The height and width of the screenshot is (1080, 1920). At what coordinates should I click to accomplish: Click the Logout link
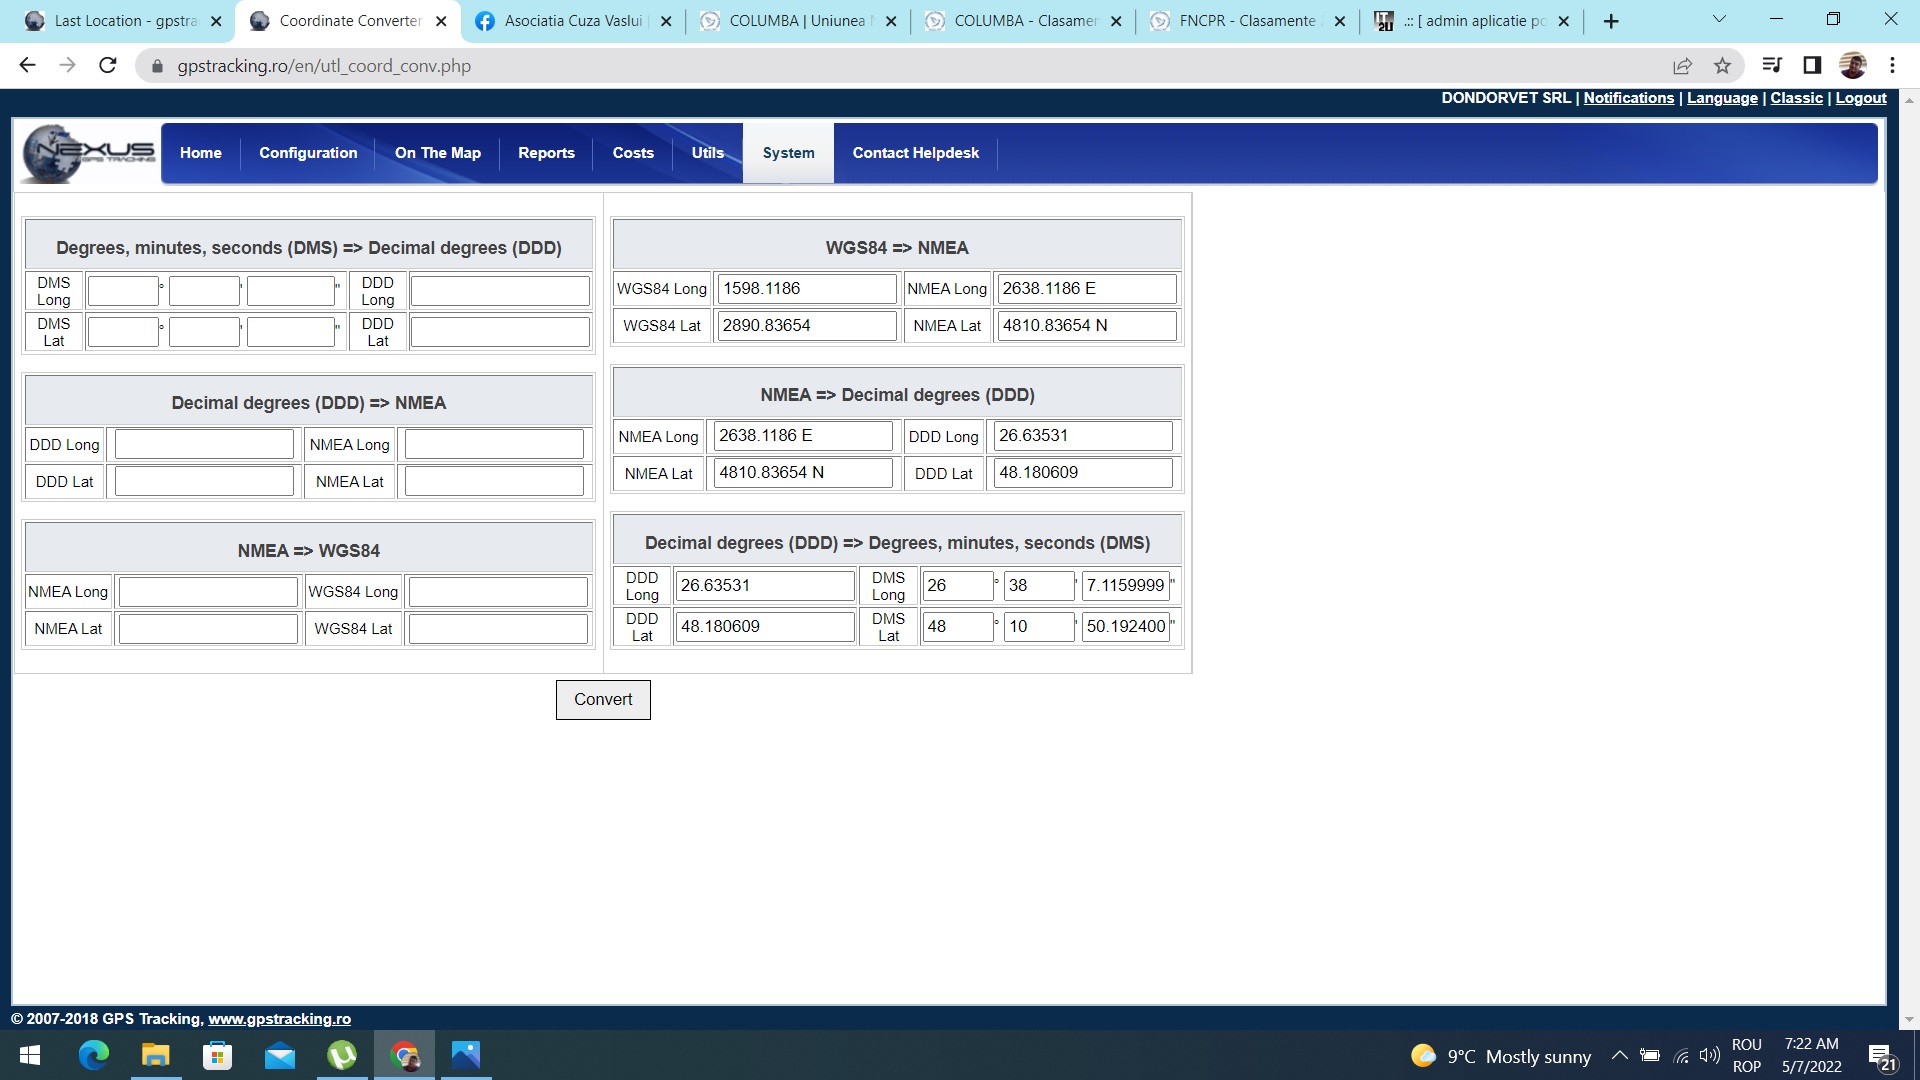(x=1860, y=98)
